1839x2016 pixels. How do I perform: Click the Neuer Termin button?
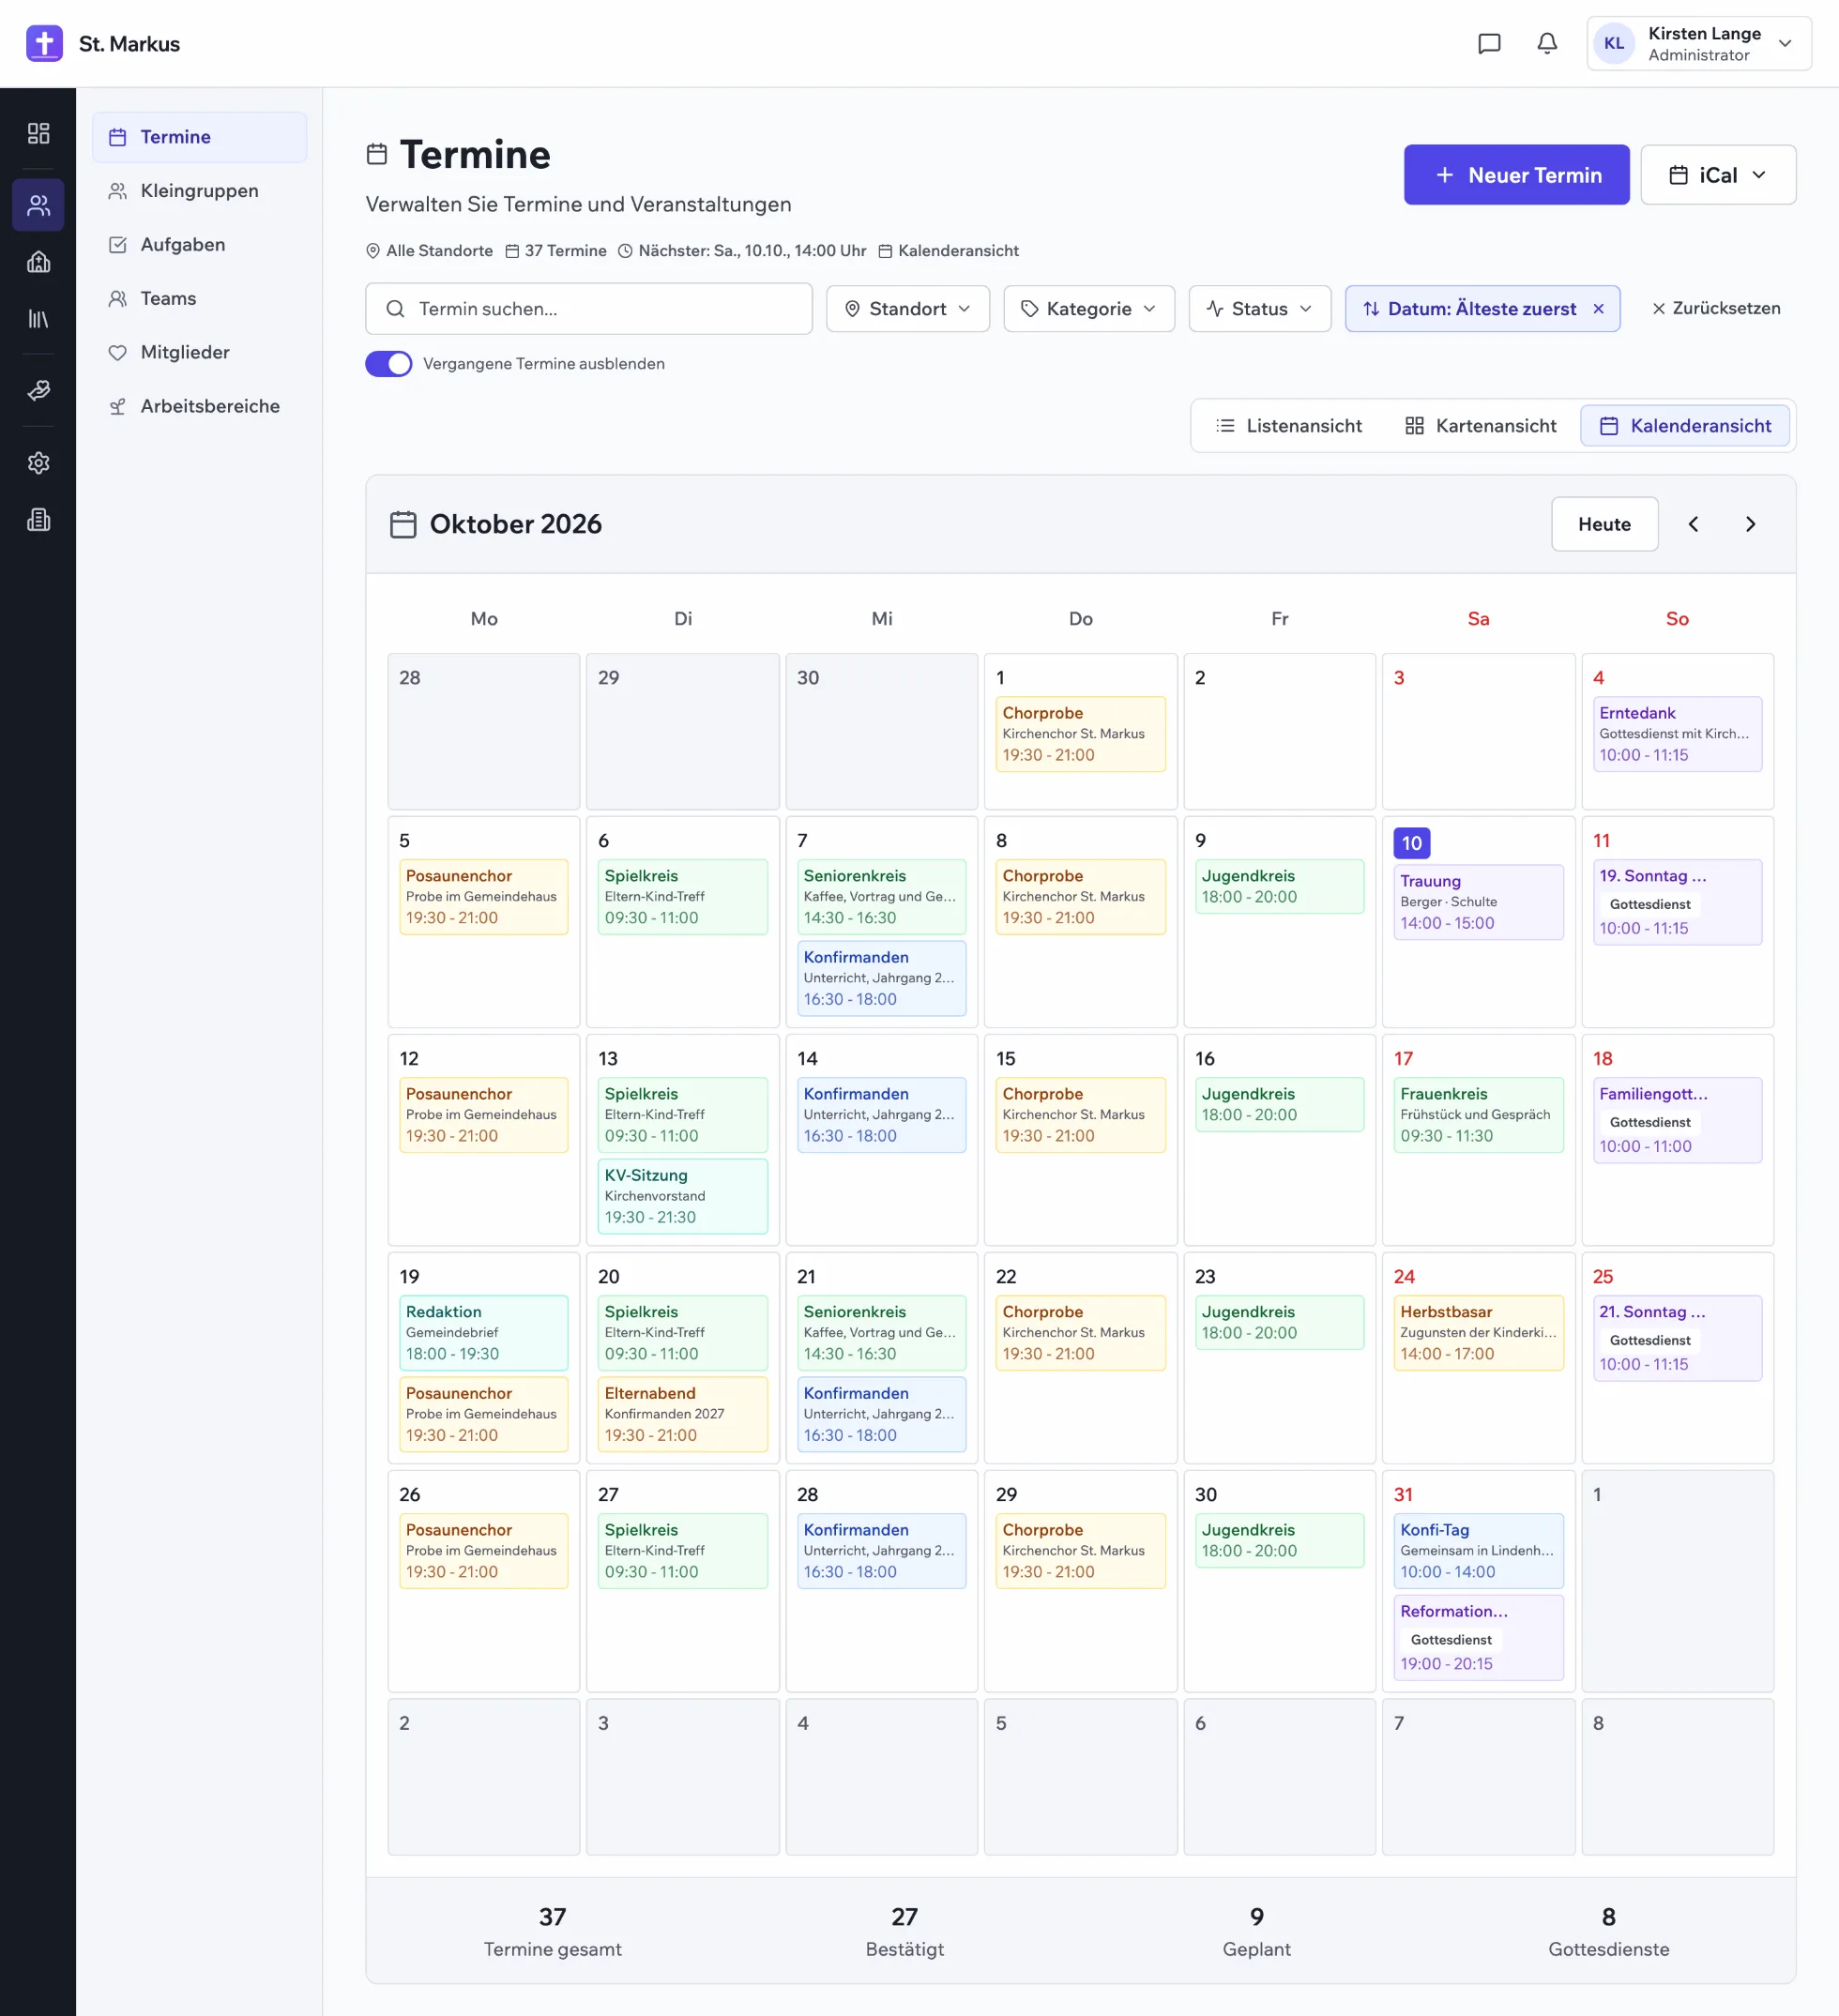click(1516, 175)
